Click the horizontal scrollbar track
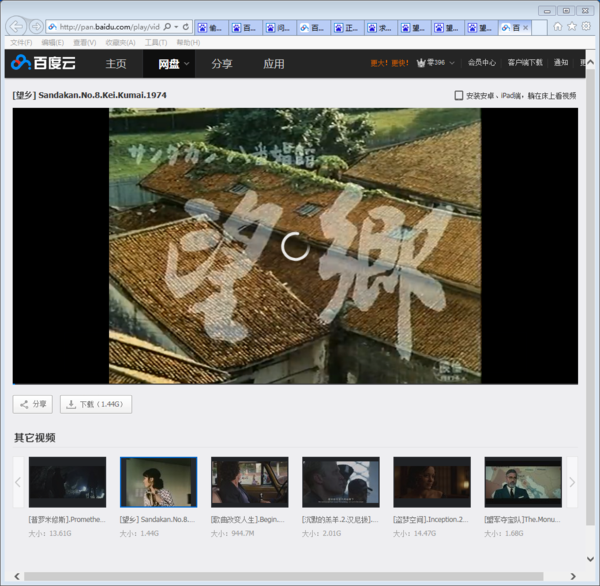 click(x=284, y=576)
